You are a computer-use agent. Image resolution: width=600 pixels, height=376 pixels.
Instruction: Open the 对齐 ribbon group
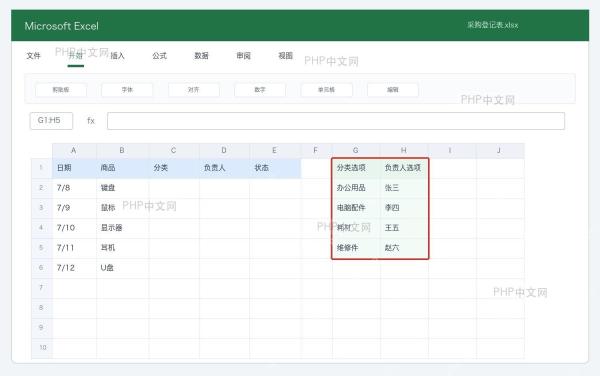[x=194, y=90]
